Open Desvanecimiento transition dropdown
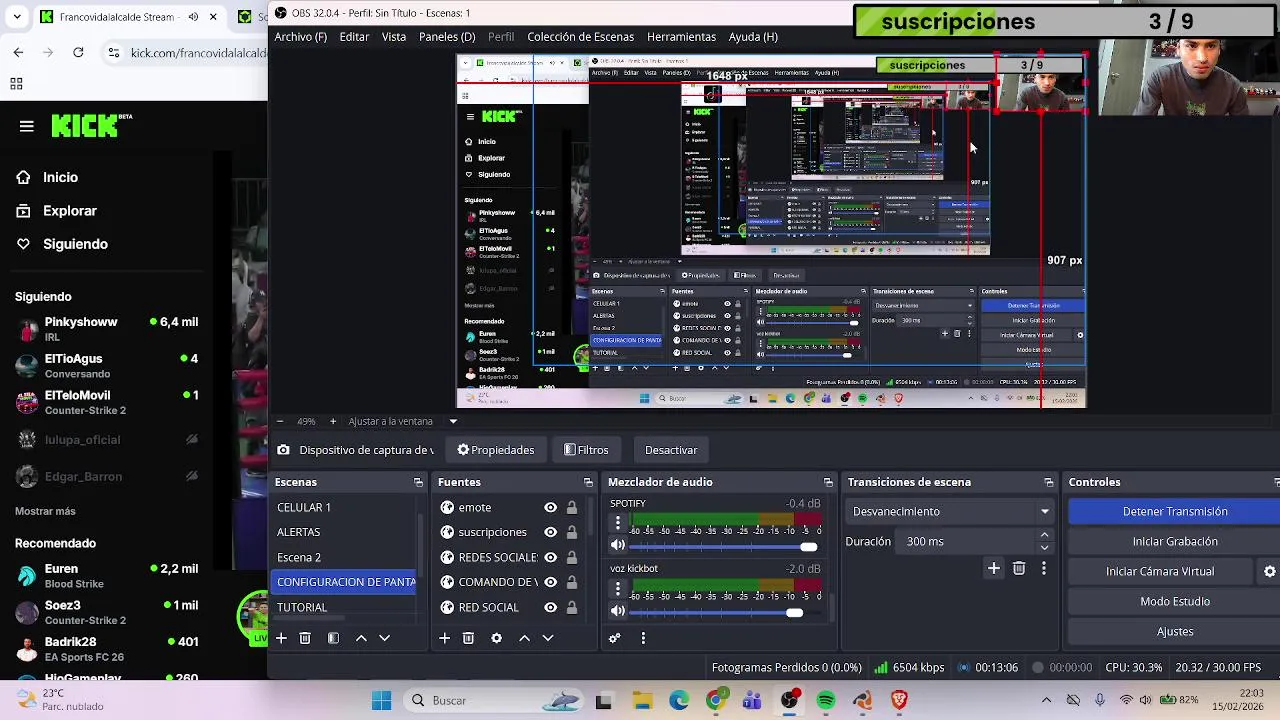The width and height of the screenshot is (1280, 720). (951, 511)
